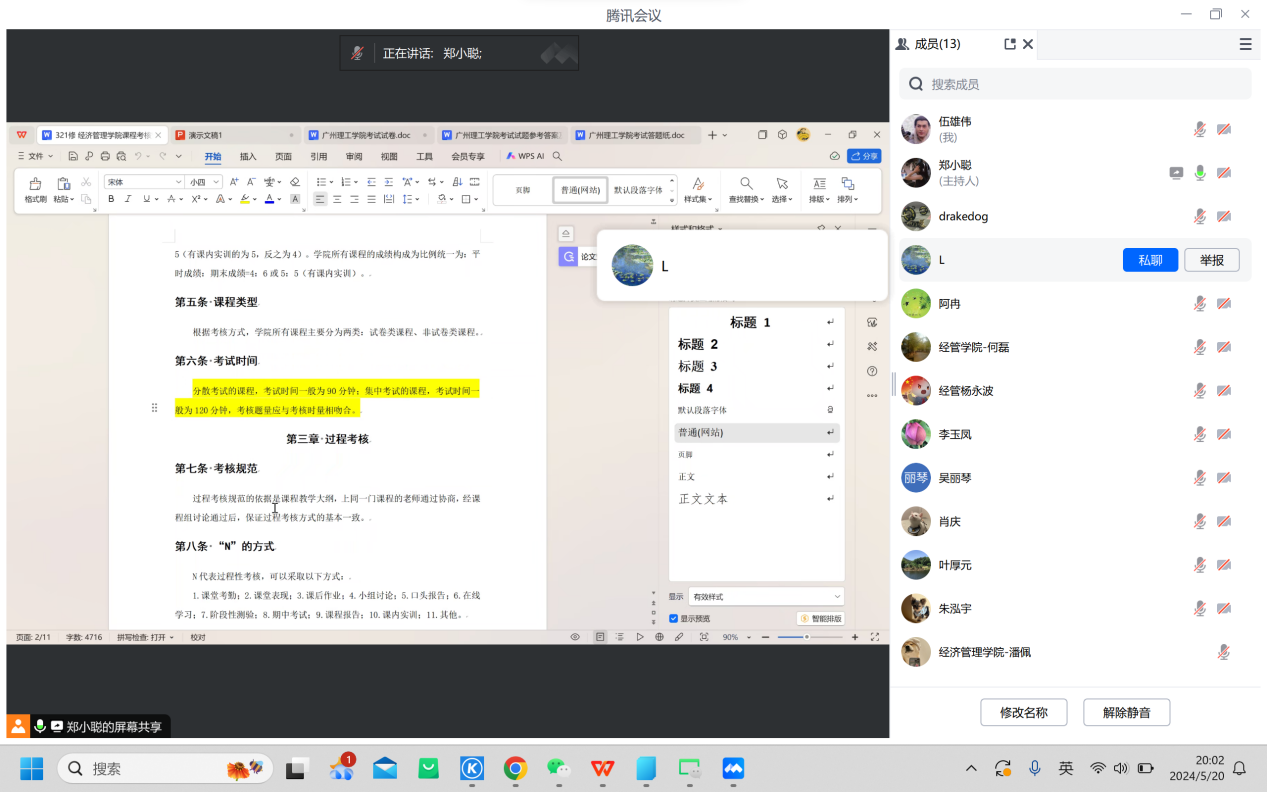Click the 举报 button for member L

(x=1212, y=260)
